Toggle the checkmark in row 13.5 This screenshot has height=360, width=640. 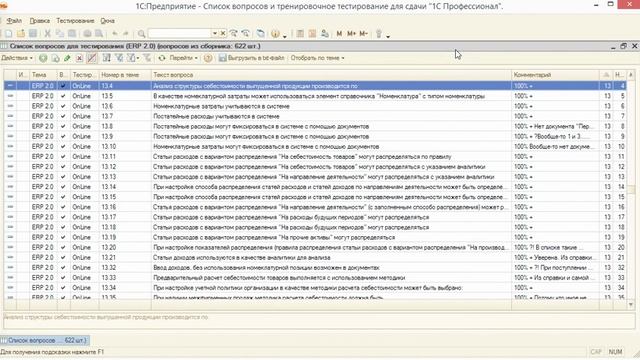63,96
